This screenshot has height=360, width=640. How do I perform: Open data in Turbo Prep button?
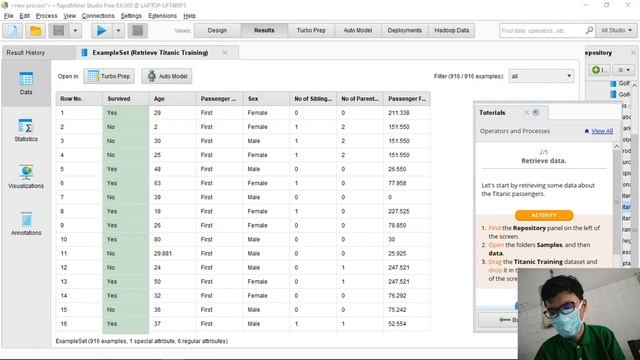pyautogui.click(x=109, y=76)
